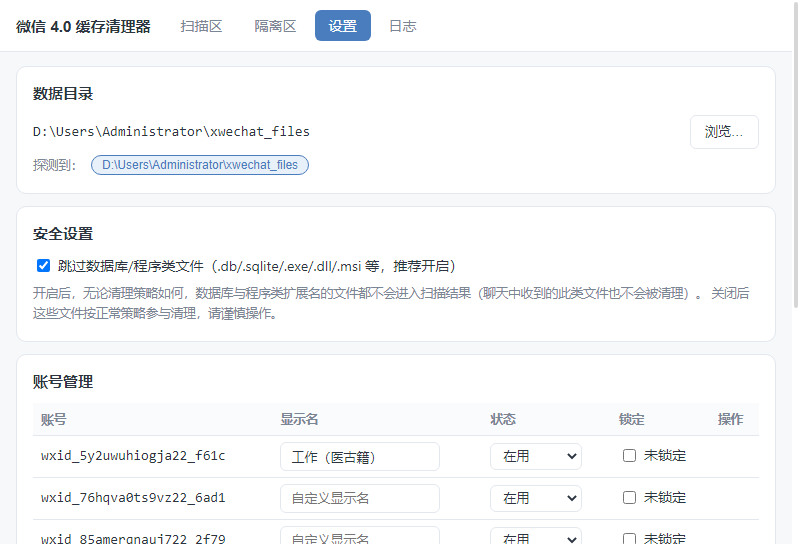The height and width of the screenshot is (544, 800).
Task: Select the 设置 tab
Action: pyautogui.click(x=342, y=26)
